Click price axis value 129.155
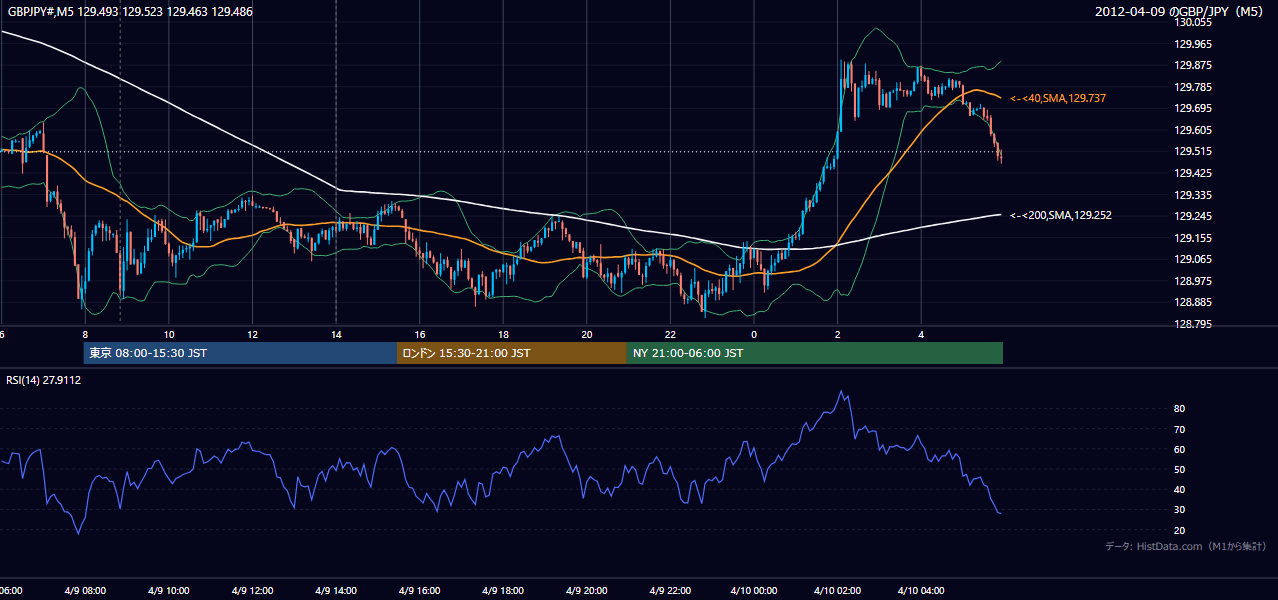 pos(1194,238)
